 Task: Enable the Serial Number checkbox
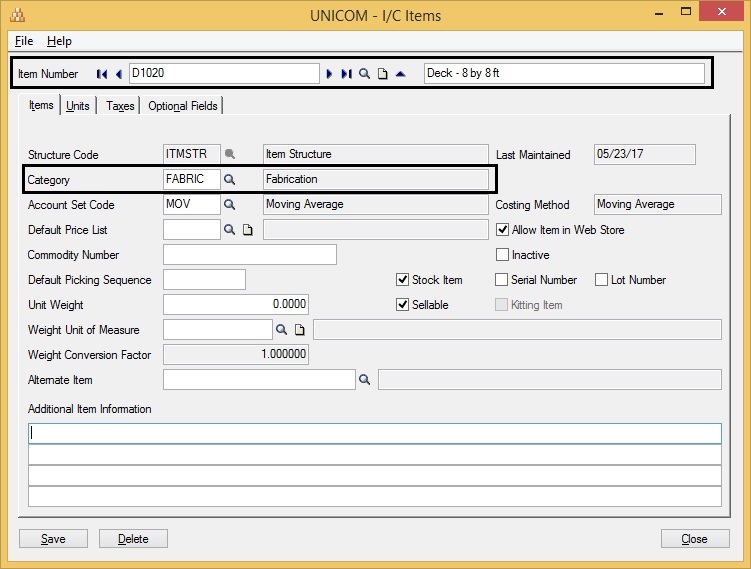click(x=501, y=280)
